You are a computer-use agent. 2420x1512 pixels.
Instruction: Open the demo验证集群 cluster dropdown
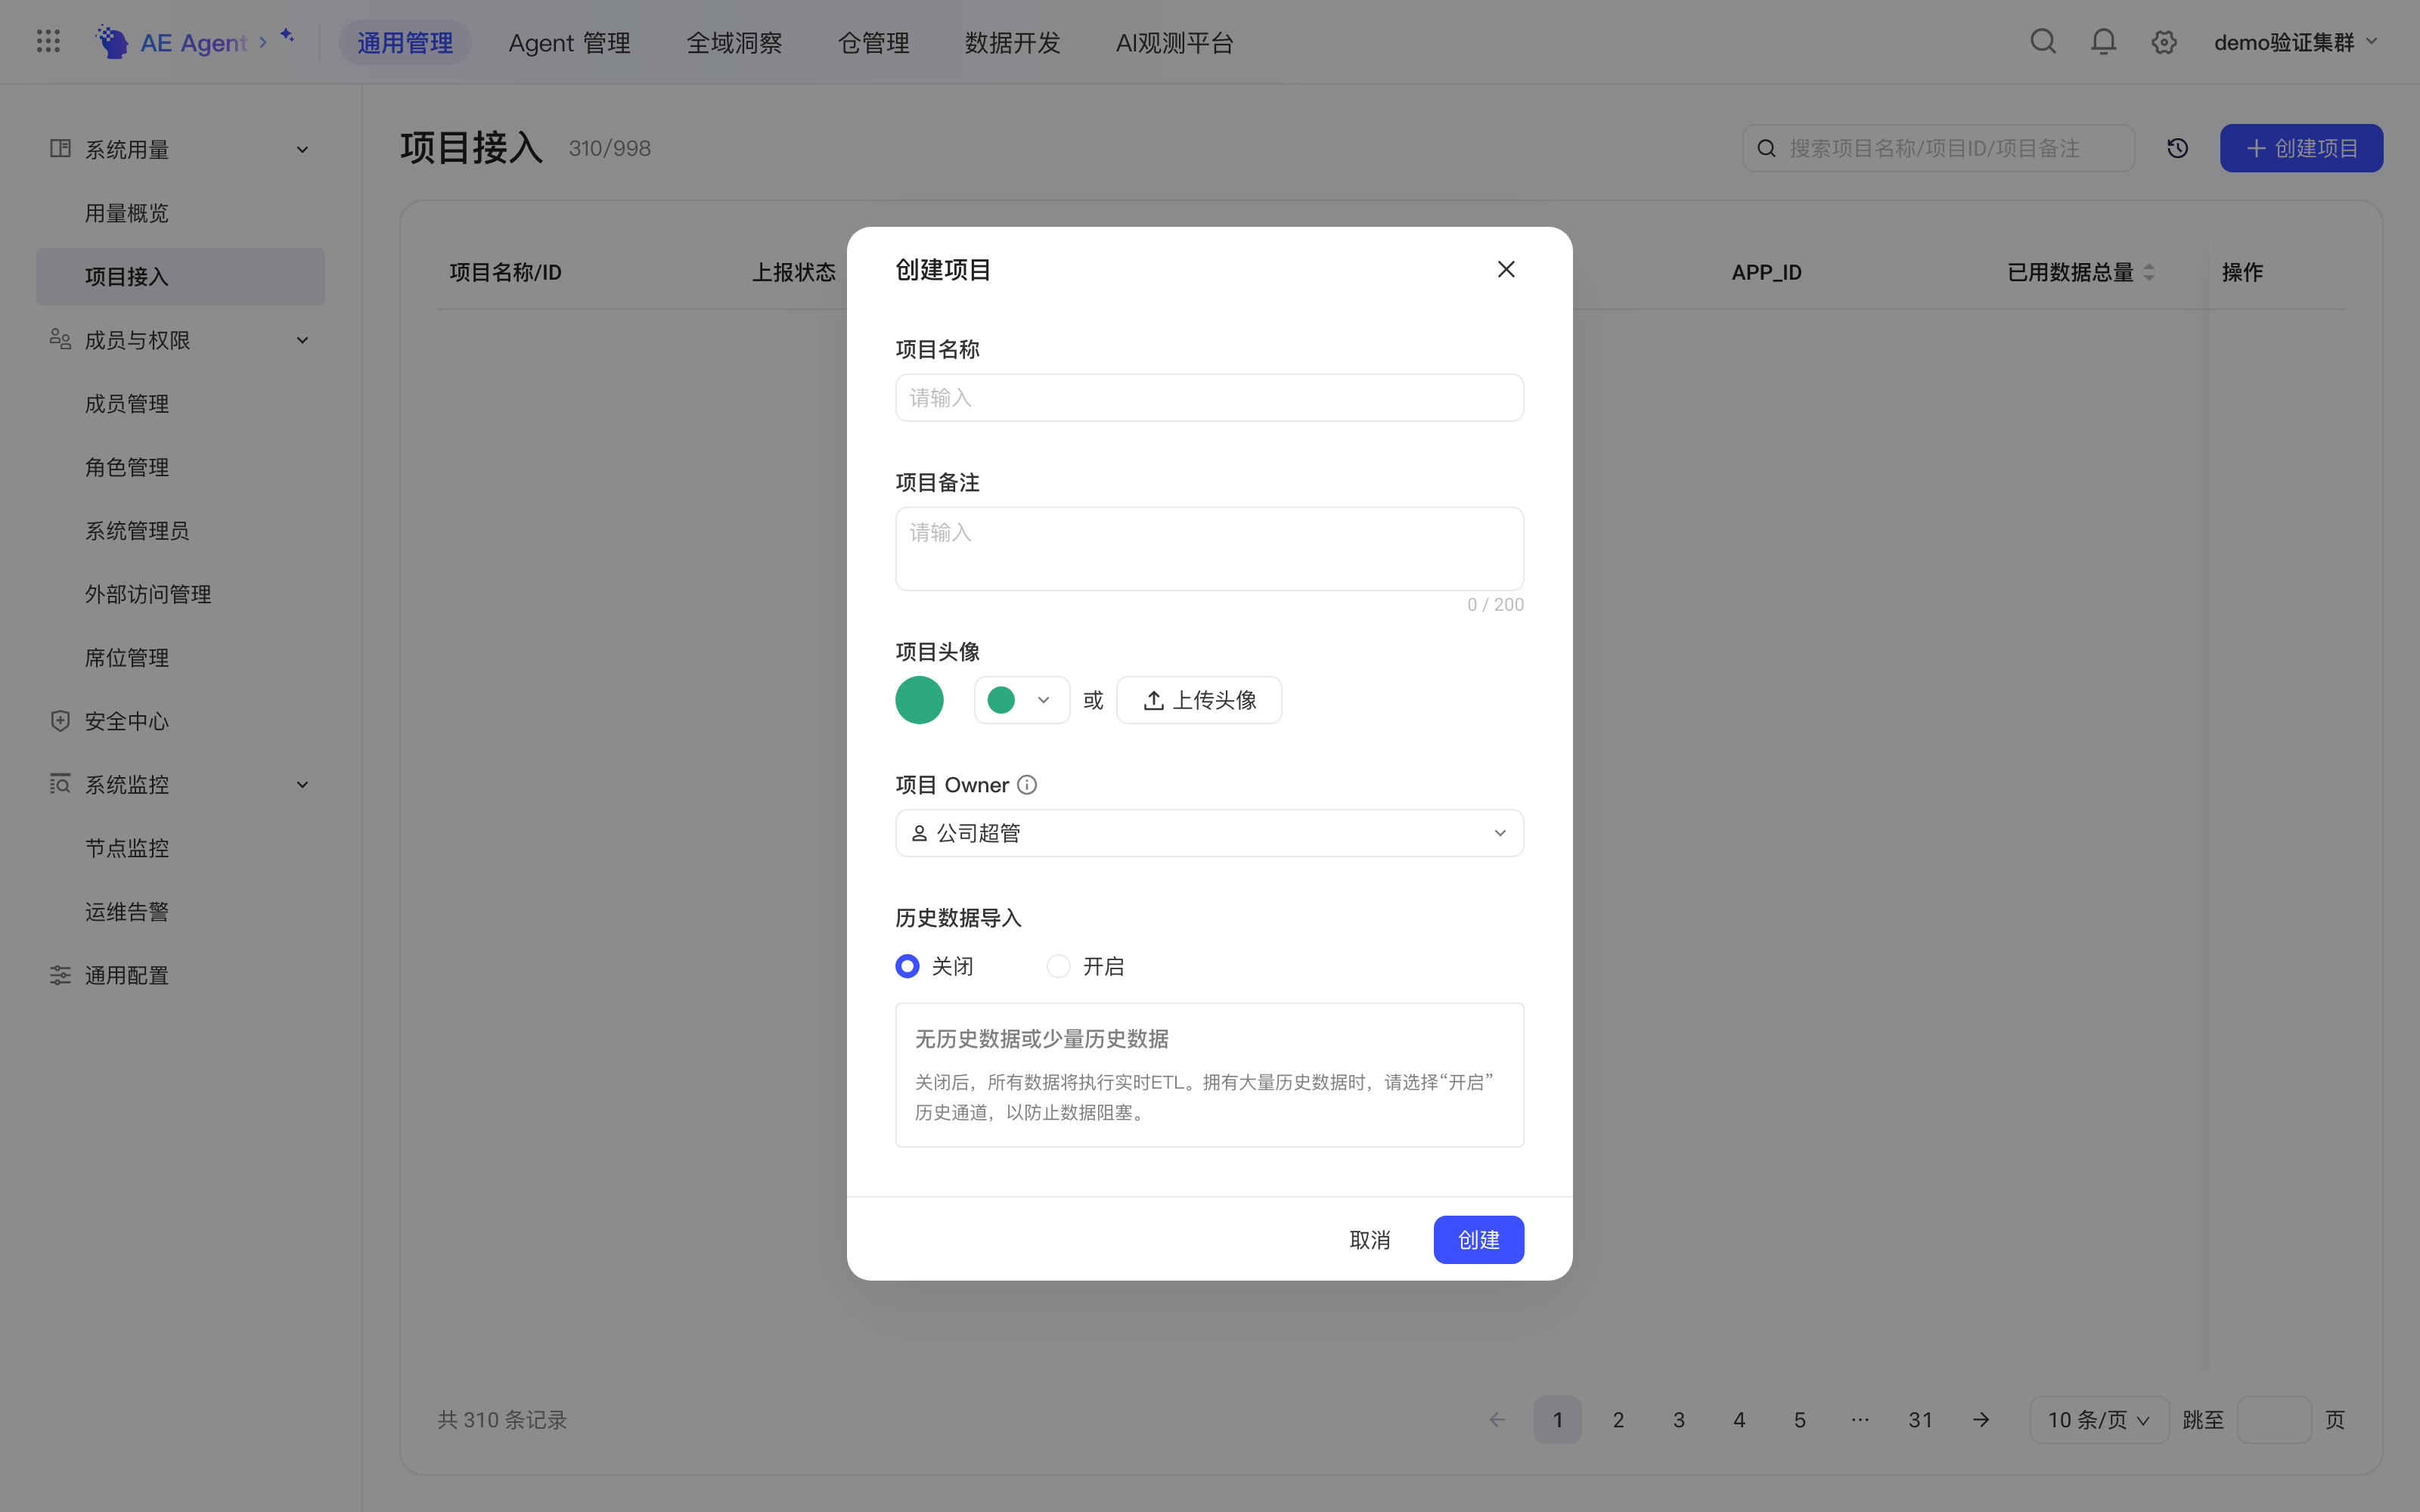pos(2295,42)
